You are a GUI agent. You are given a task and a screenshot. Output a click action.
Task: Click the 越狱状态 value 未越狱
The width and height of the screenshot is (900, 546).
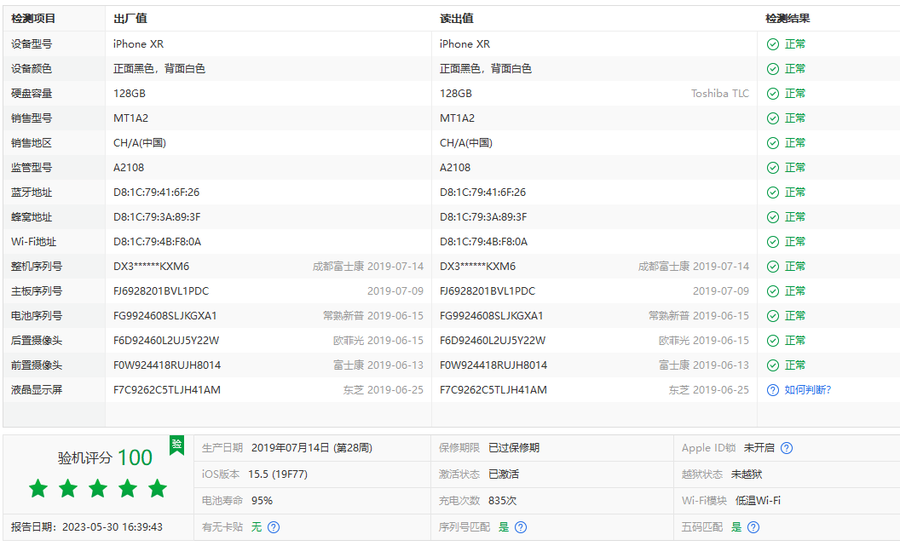click(746, 474)
